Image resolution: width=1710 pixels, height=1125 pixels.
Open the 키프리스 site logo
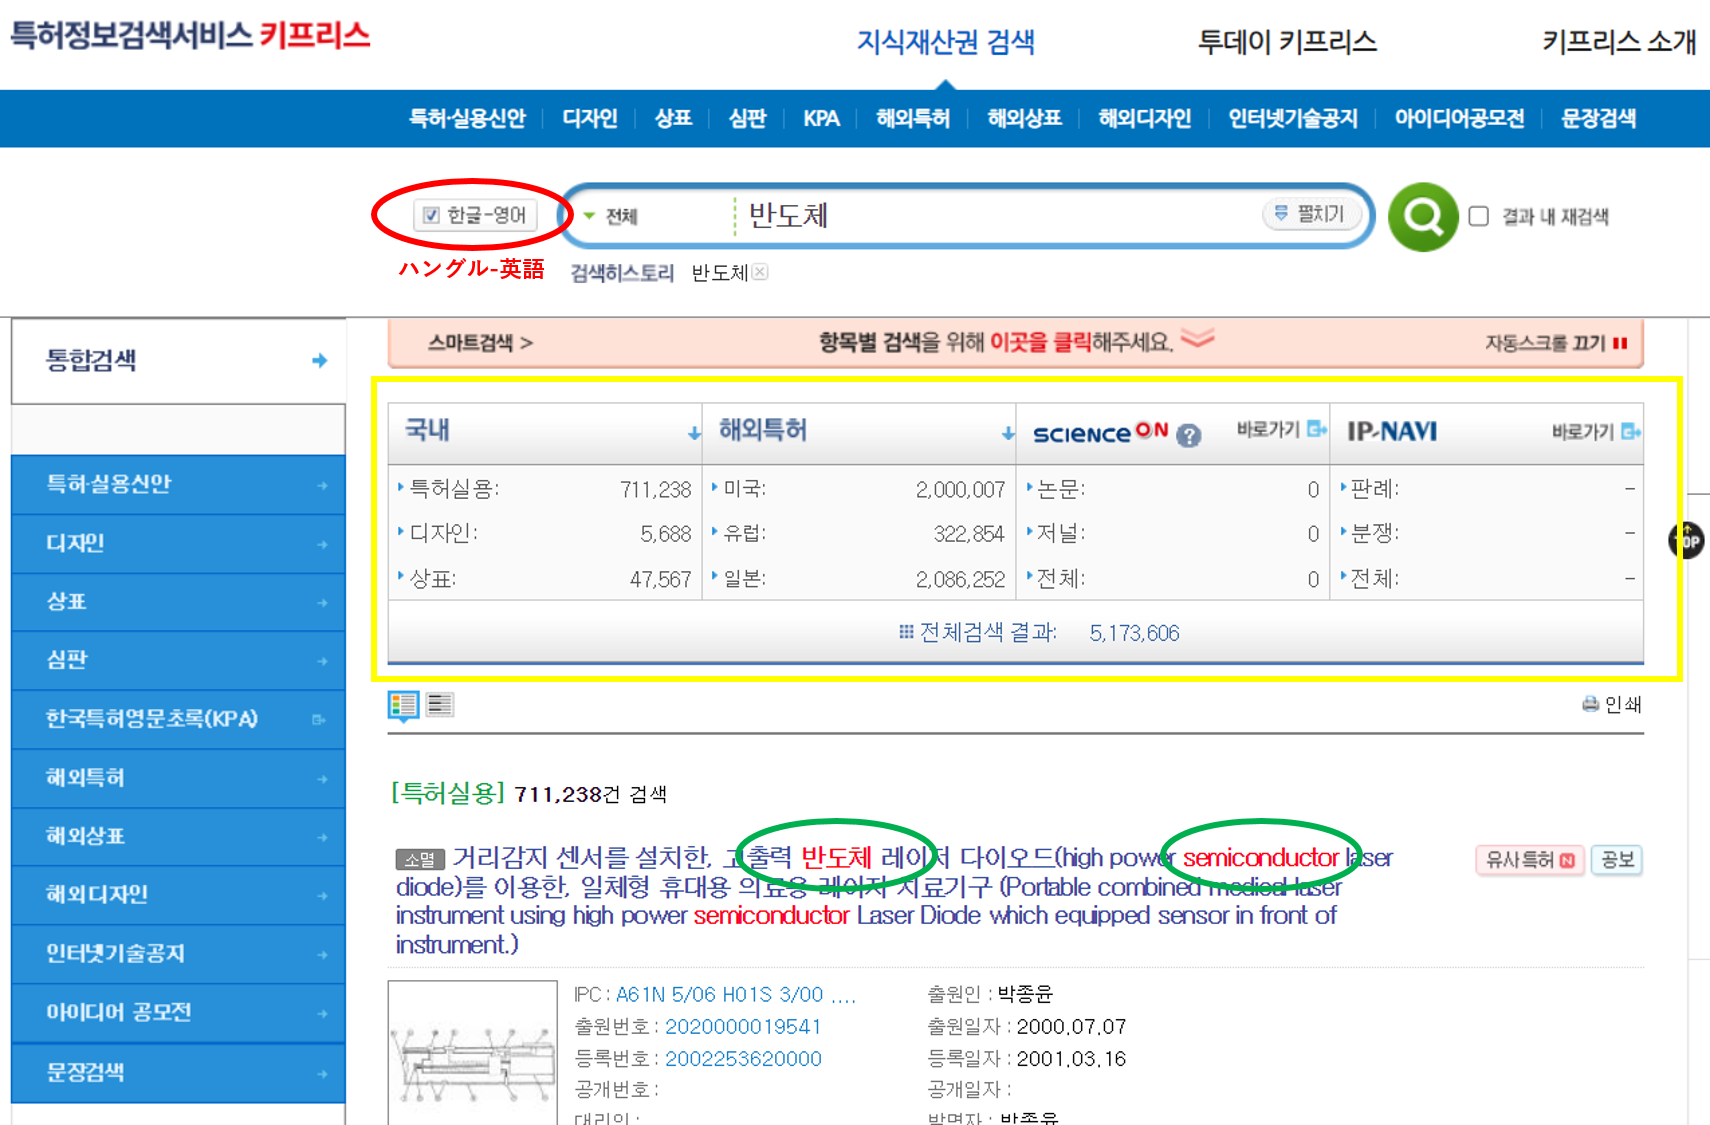click(x=190, y=36)
